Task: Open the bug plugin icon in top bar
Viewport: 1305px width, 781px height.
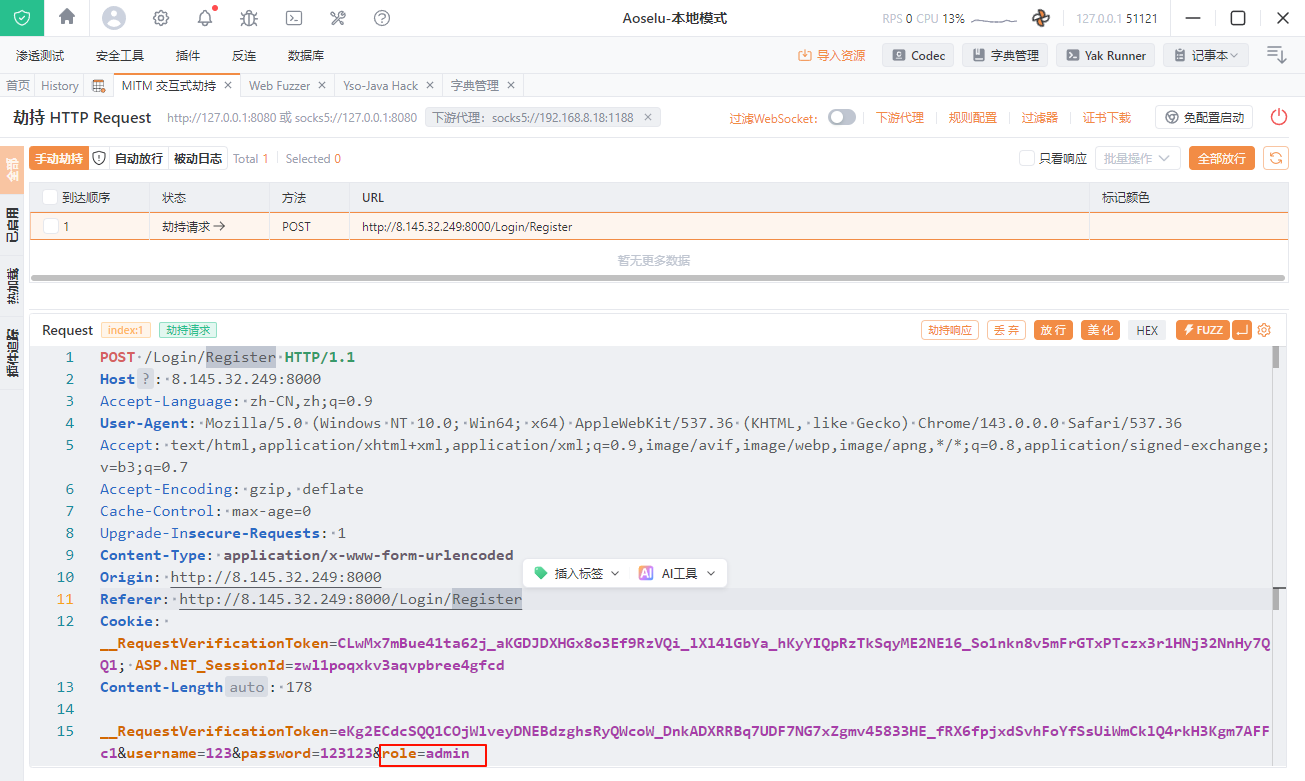Action: 249,18
